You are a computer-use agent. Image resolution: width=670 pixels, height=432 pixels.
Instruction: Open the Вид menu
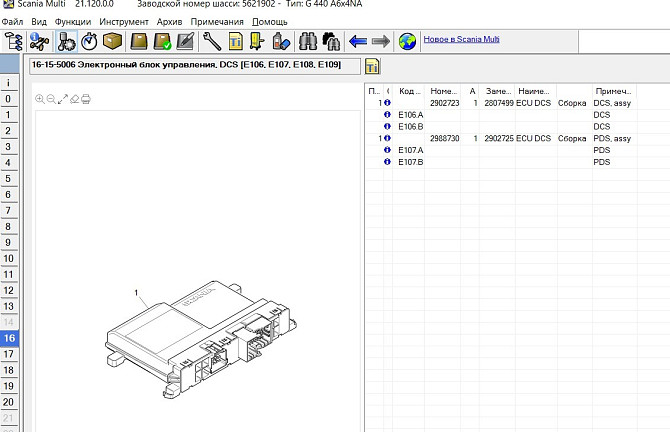(x=39, y=21)
